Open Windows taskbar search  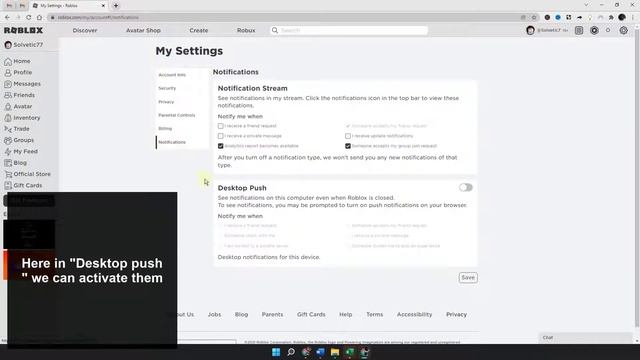291,352
